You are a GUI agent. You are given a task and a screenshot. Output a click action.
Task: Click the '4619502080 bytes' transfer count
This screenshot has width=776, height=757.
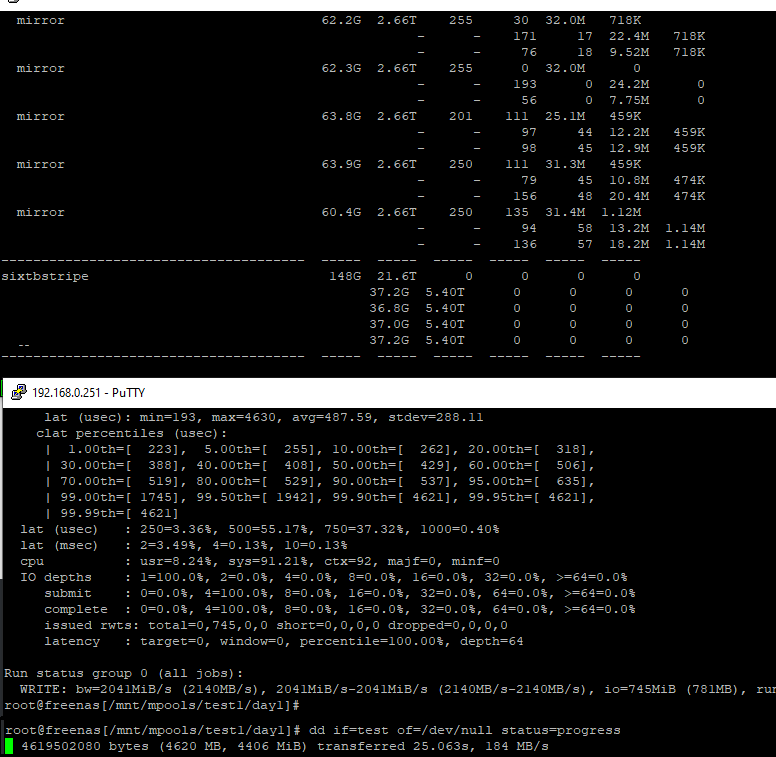pyautogui.click(x=85, y=746)
